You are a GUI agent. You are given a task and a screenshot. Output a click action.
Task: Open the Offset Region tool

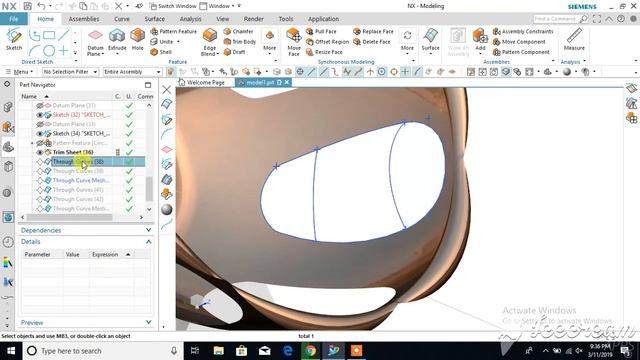pos(327,42)
